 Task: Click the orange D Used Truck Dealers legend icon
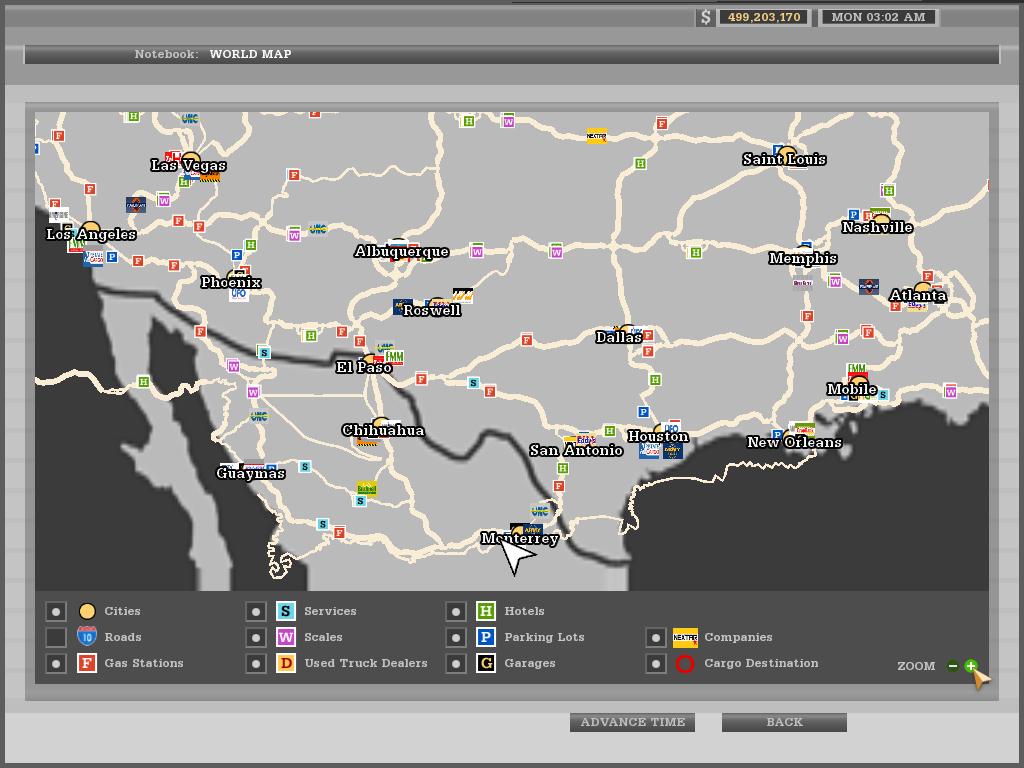click(285, 664)
